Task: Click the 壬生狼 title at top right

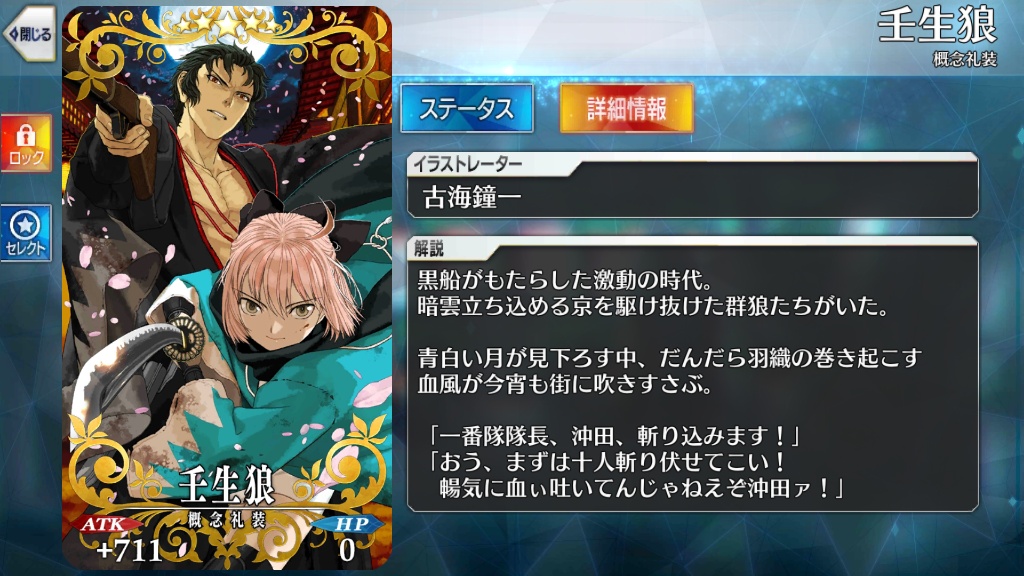Action: coord(937,26)
